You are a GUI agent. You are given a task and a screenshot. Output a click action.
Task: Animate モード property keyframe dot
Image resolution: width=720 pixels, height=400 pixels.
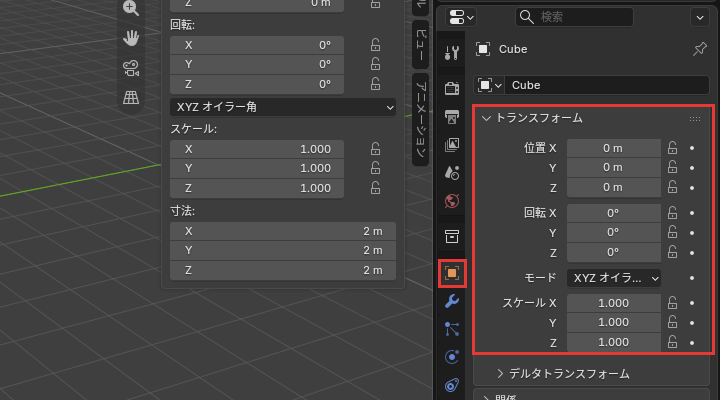(692, 278)
